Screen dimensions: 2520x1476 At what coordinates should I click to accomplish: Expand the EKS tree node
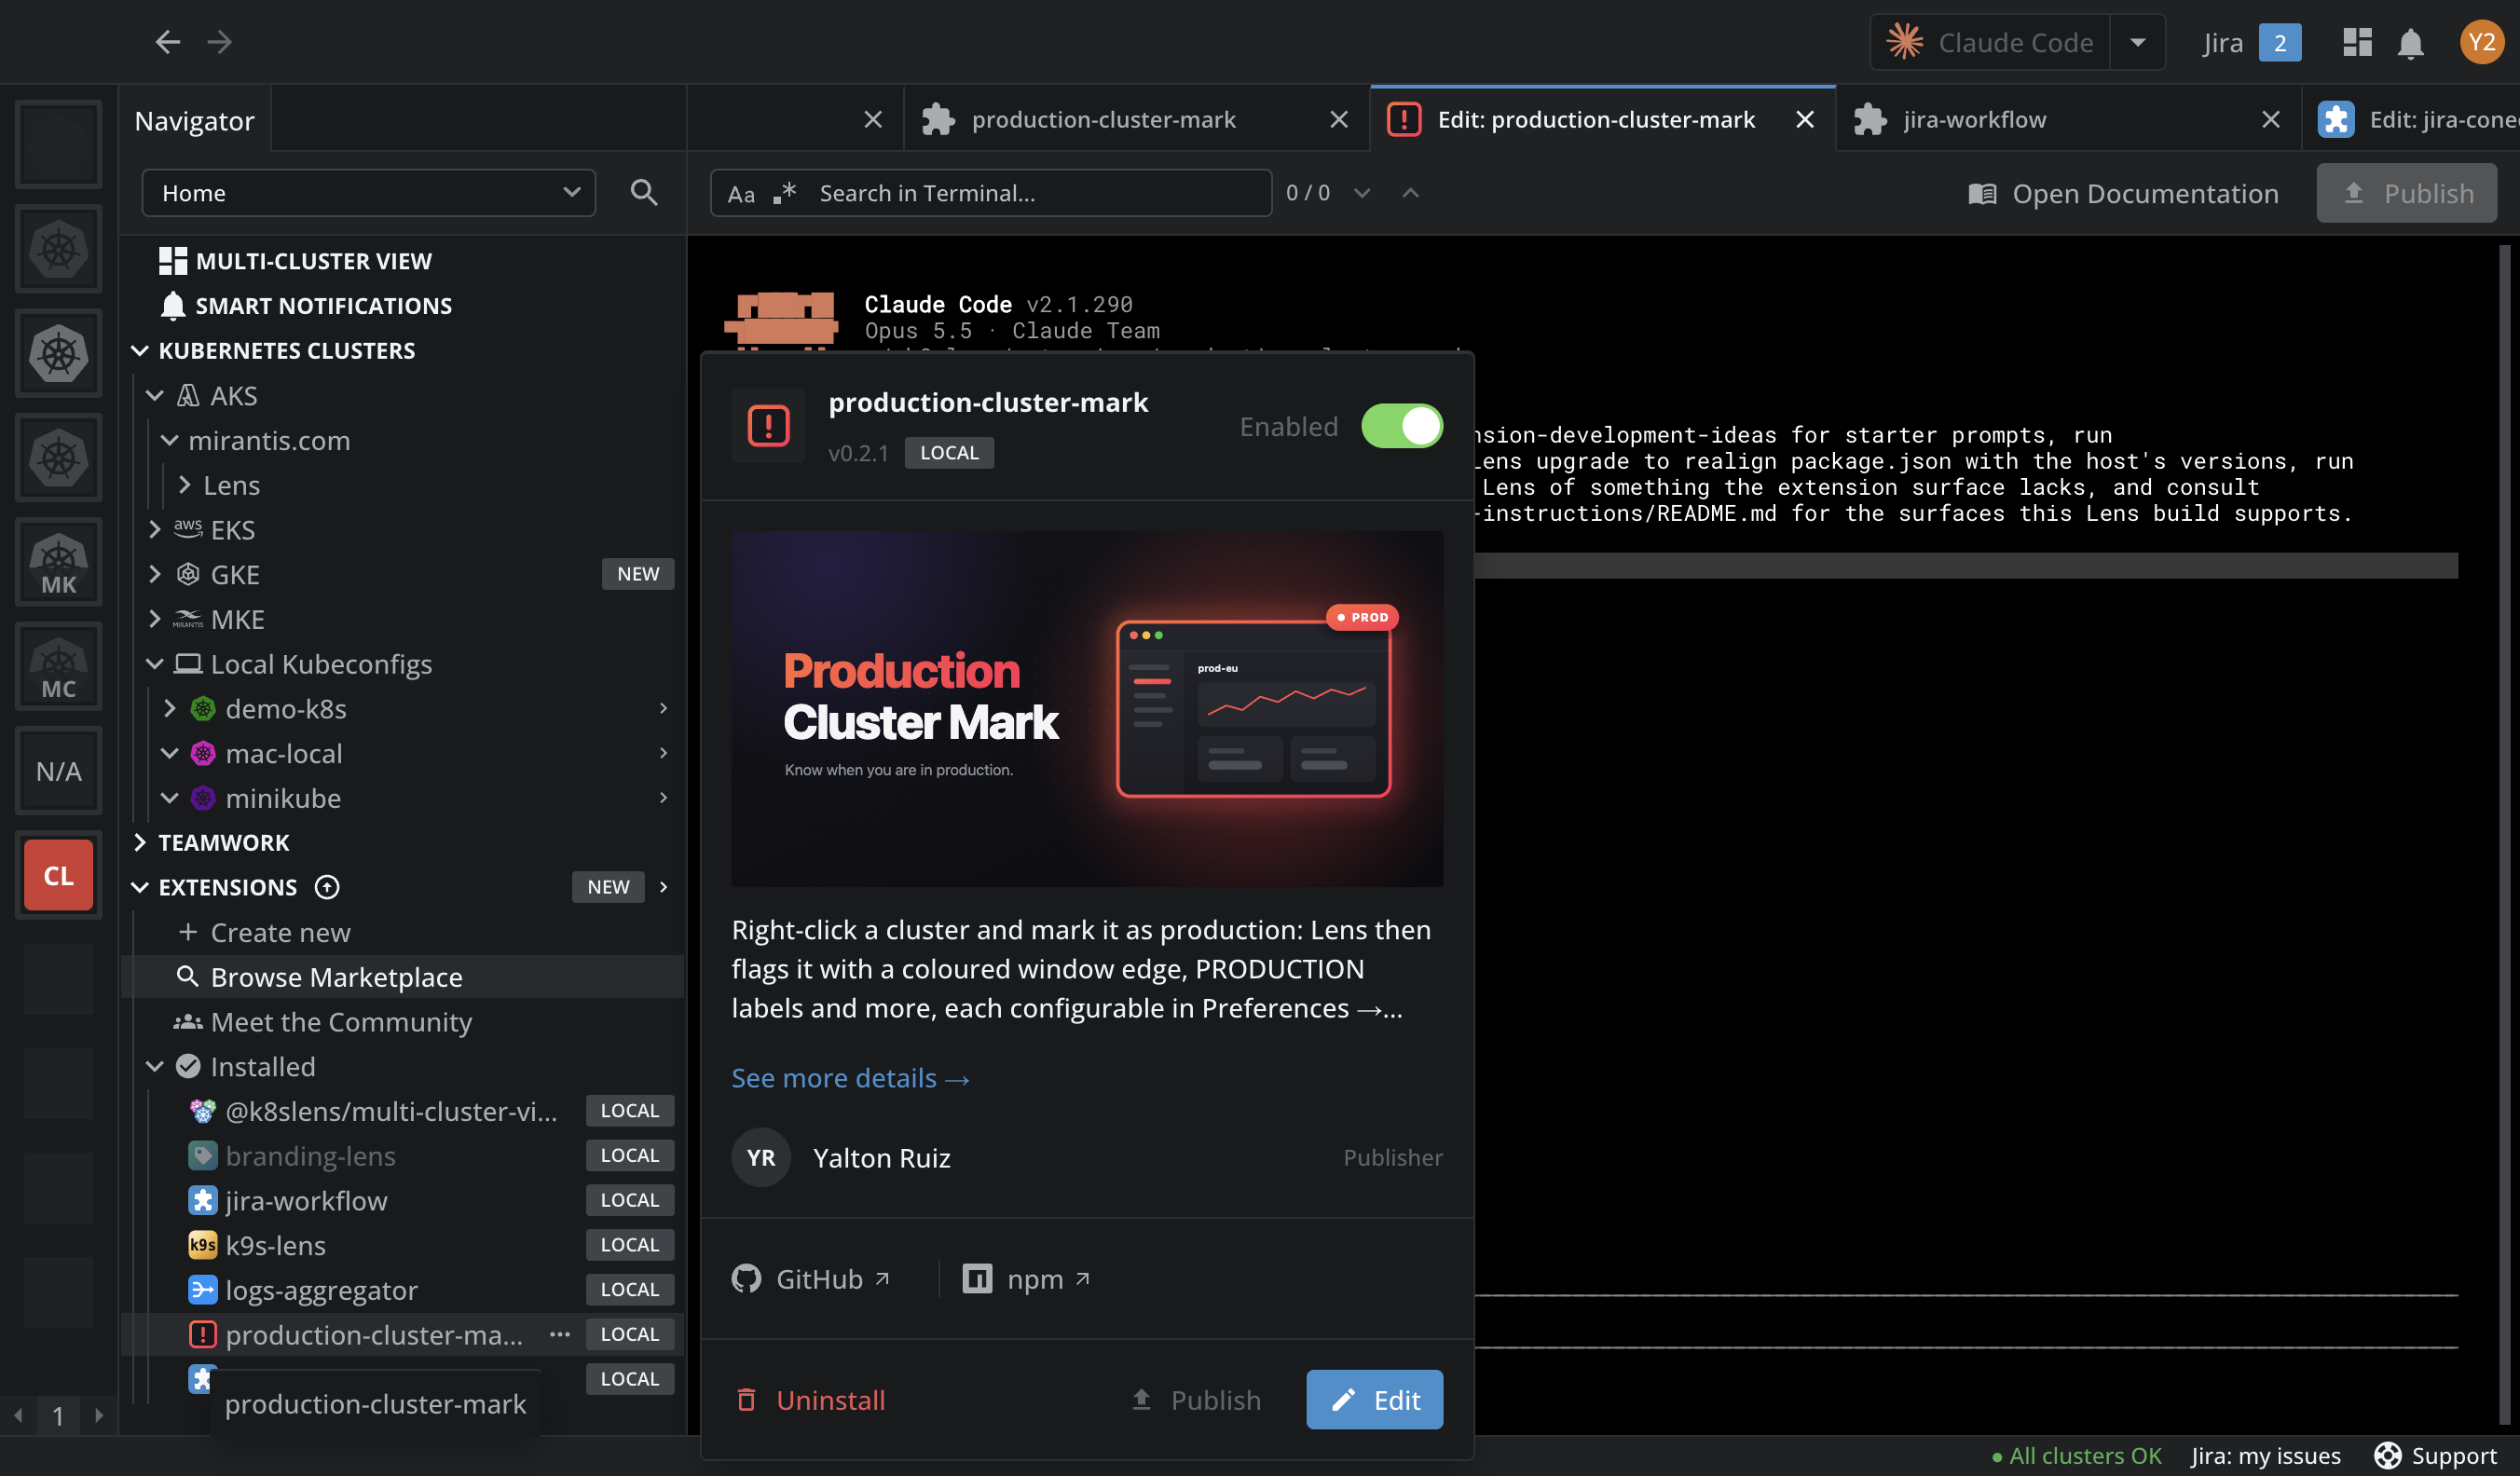pos(155,530)
